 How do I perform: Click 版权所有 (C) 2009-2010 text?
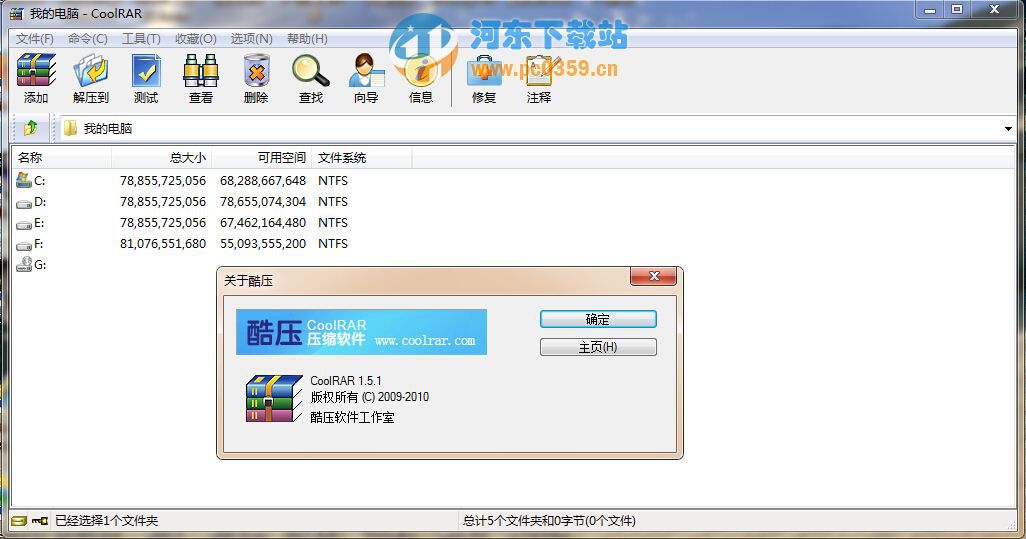point(370,397)
